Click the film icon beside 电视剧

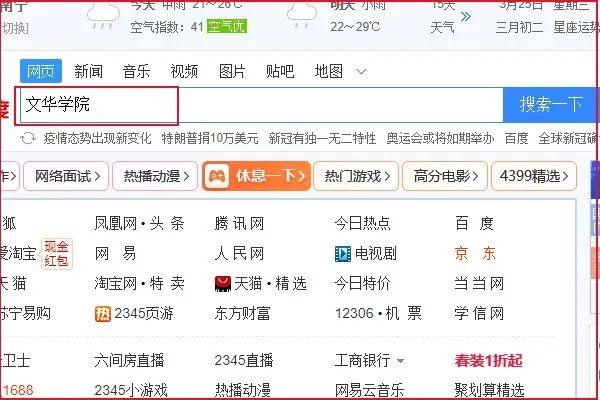click(x=342, y=253)
